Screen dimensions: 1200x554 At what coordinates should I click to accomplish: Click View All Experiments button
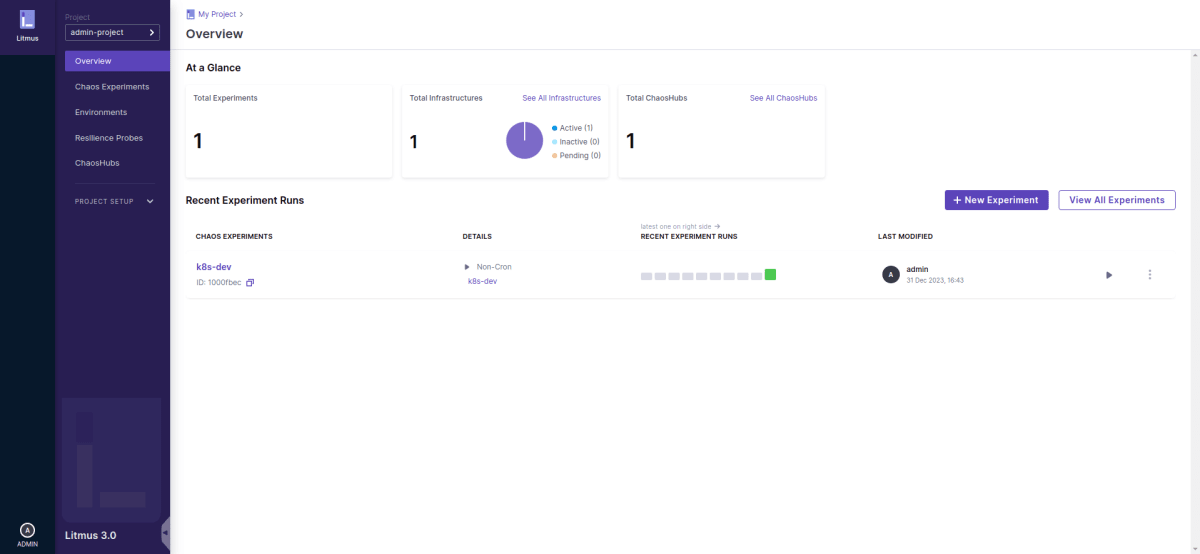coord(1117,200)
